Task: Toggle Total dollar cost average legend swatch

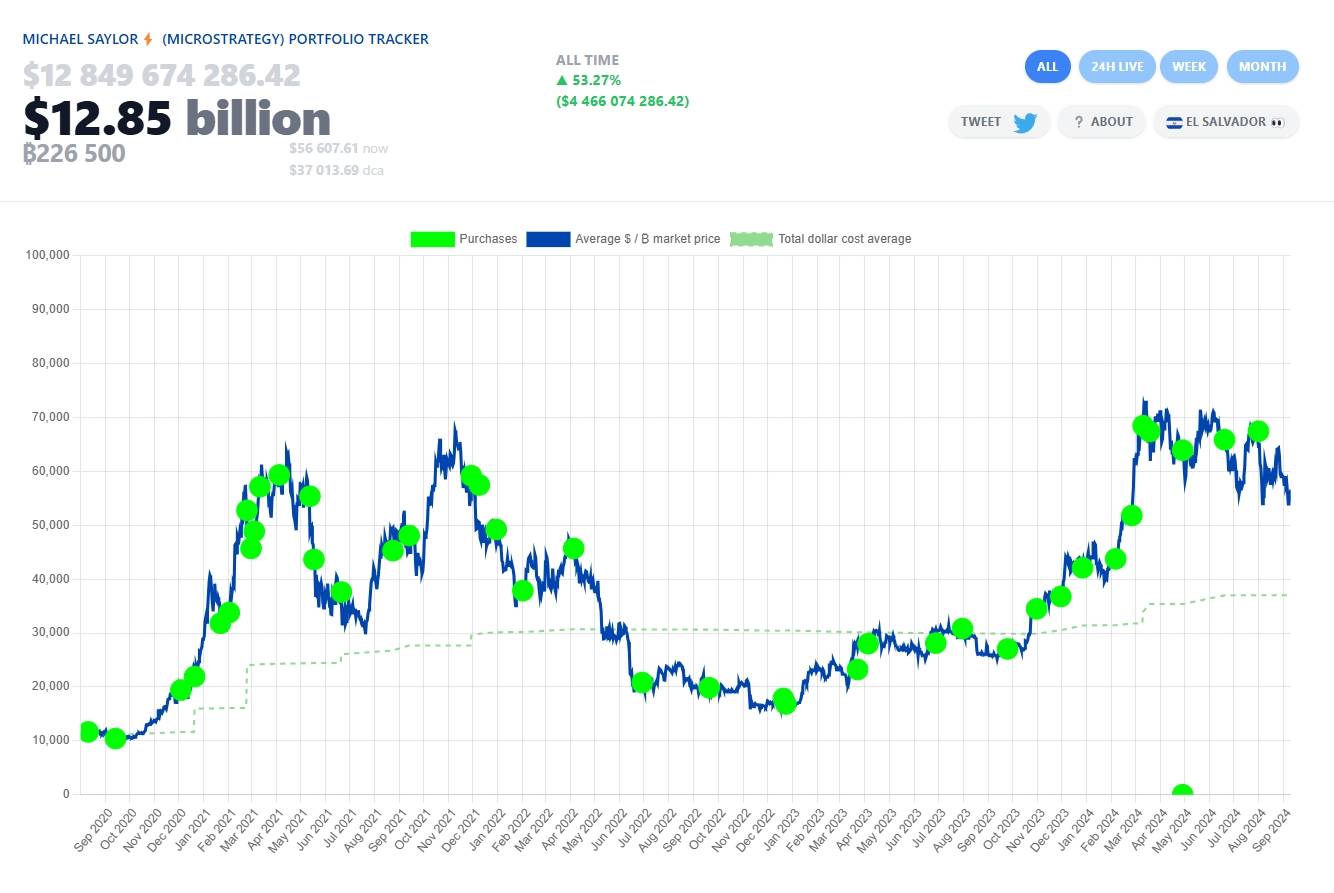Action: pyautogui.click(x=752, y=239)
